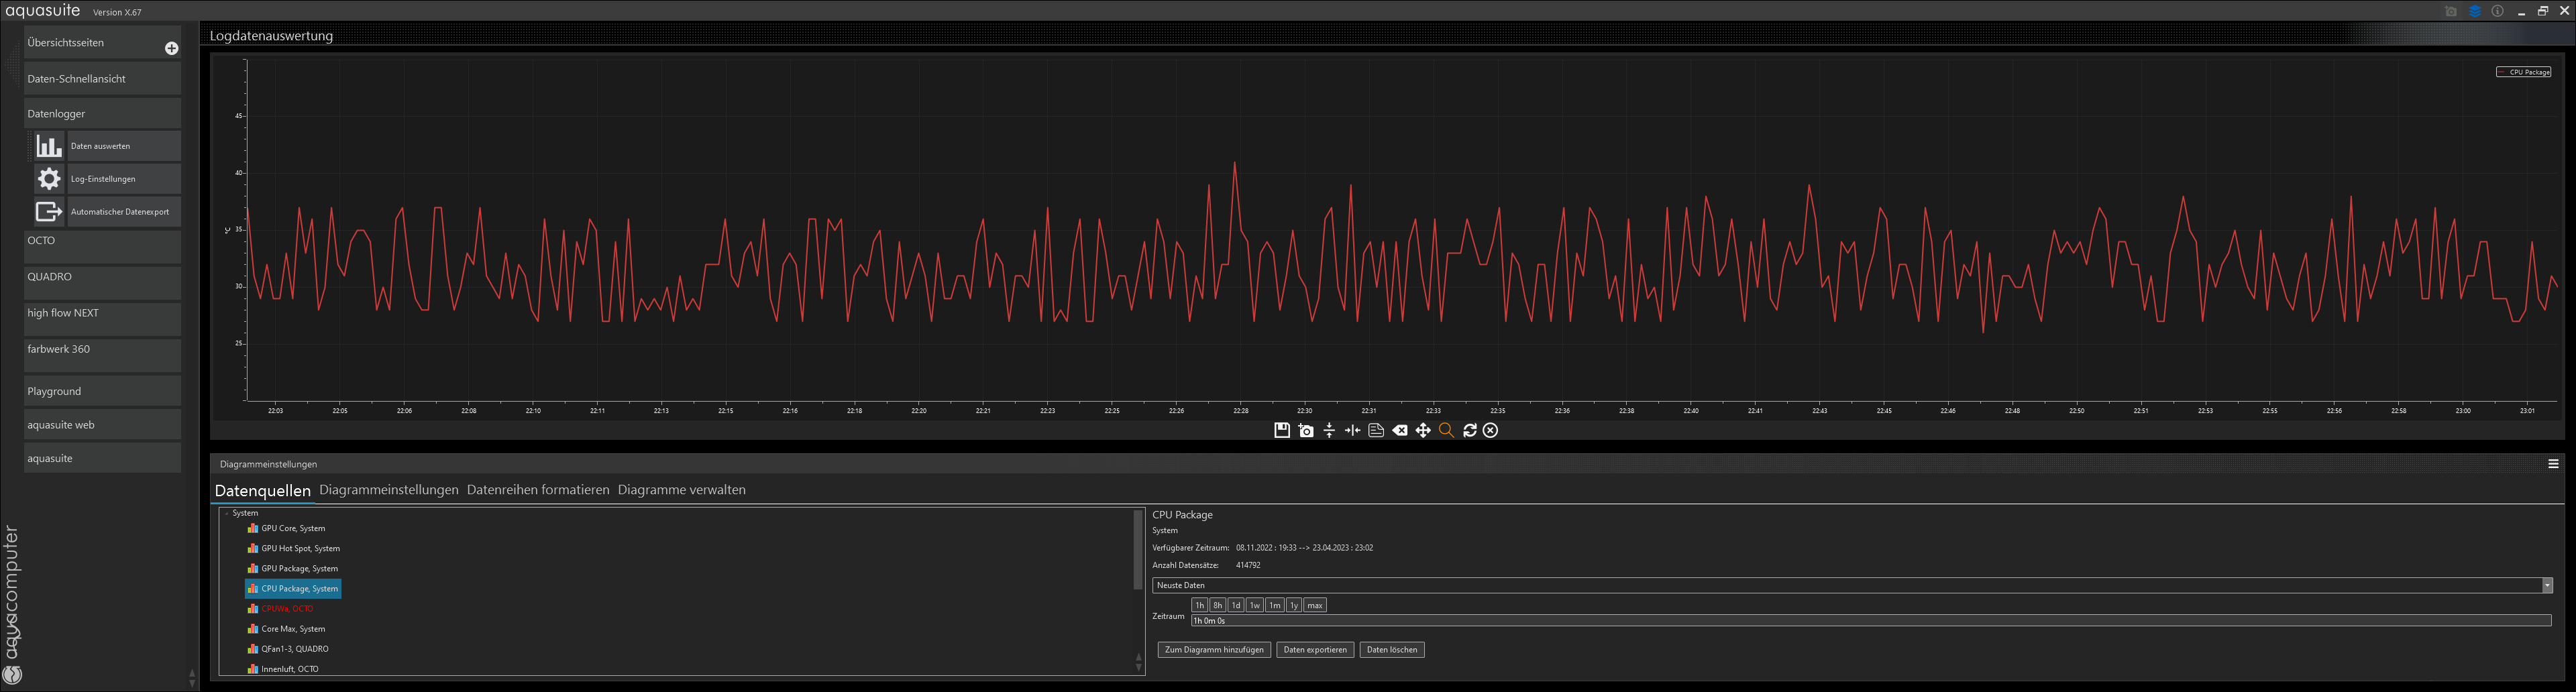Click the vertical axis fit icon
The width and height of the screenshot is (2576, 692).
(1329, 430)
